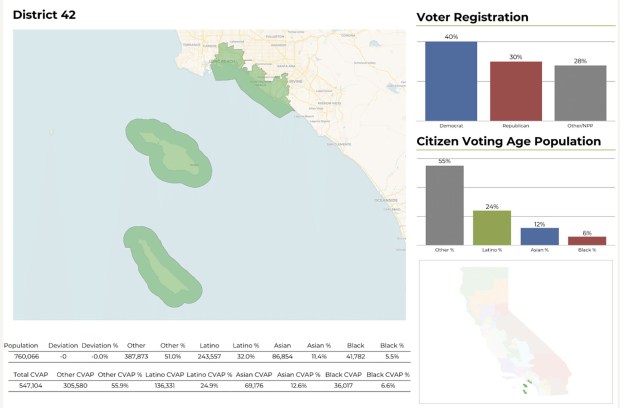Select the Deviation % column header

100,344
